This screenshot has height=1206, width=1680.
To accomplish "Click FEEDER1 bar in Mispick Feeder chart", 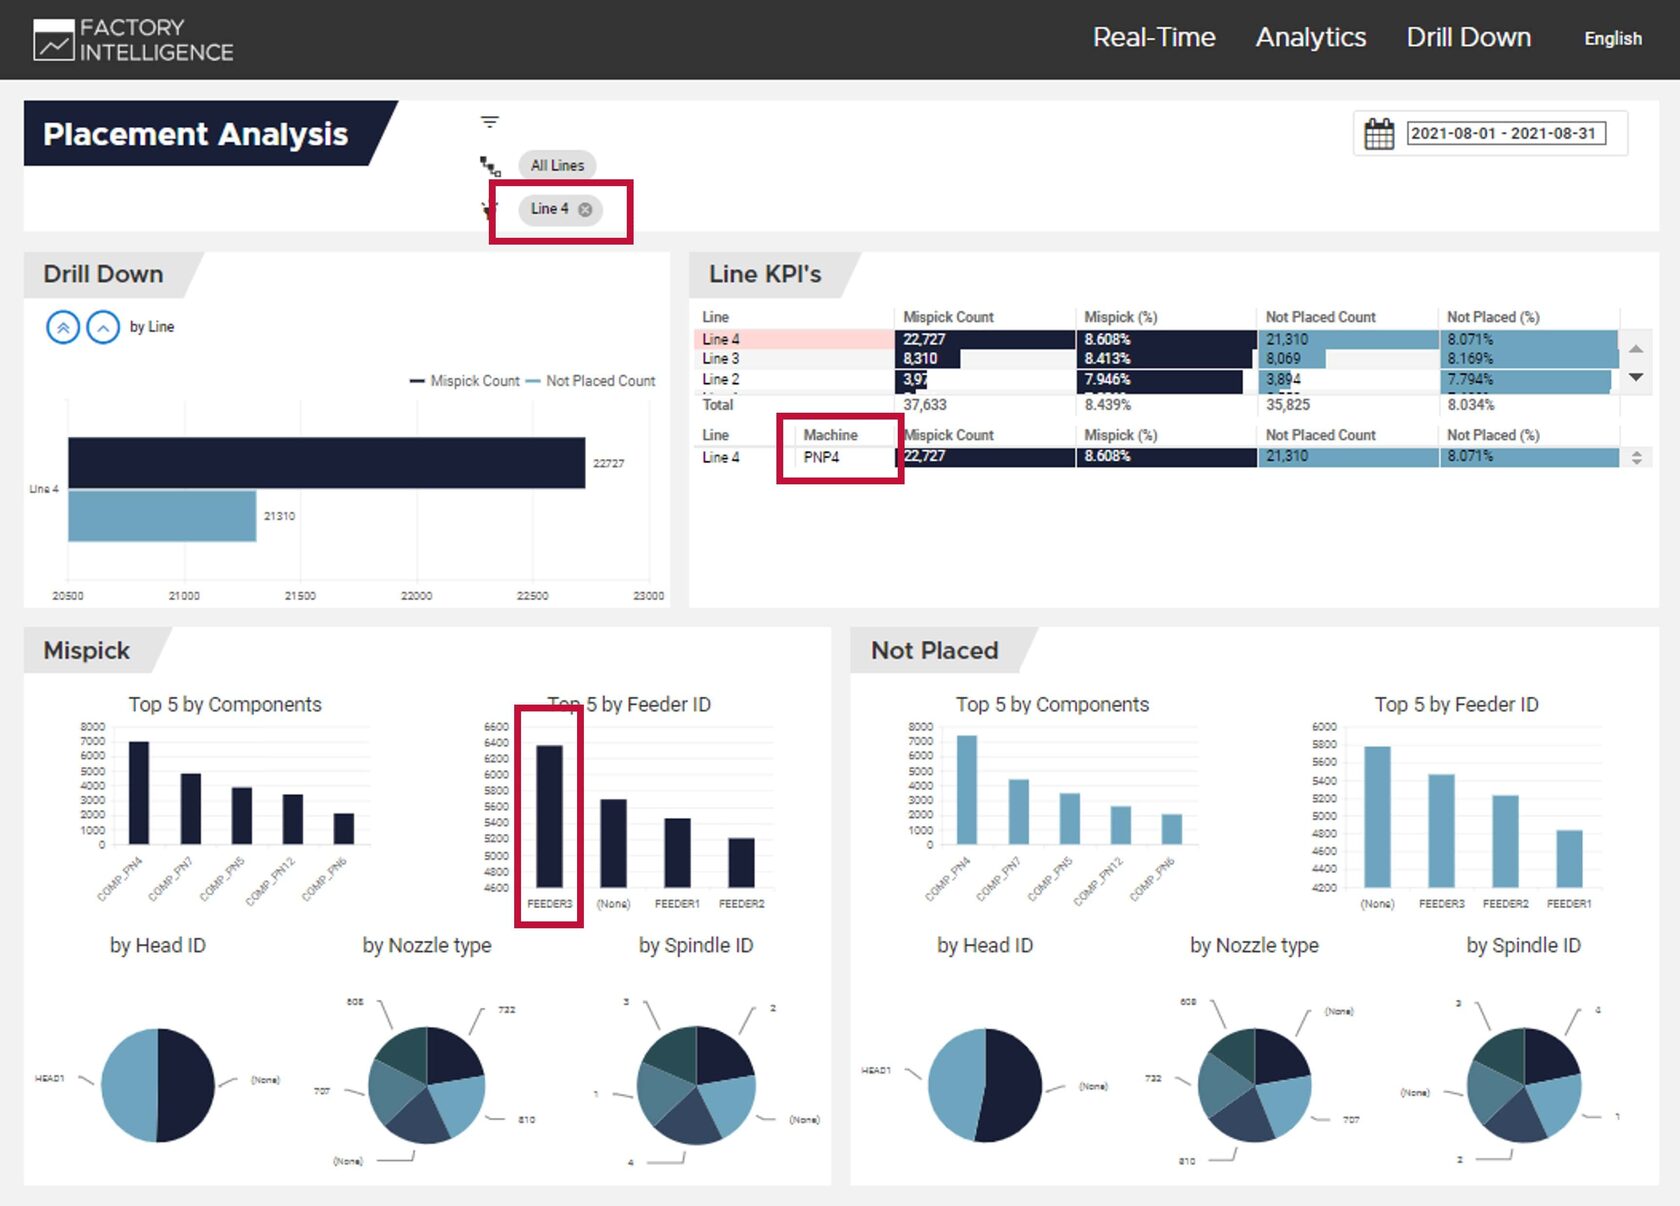I will pos(677,853).
